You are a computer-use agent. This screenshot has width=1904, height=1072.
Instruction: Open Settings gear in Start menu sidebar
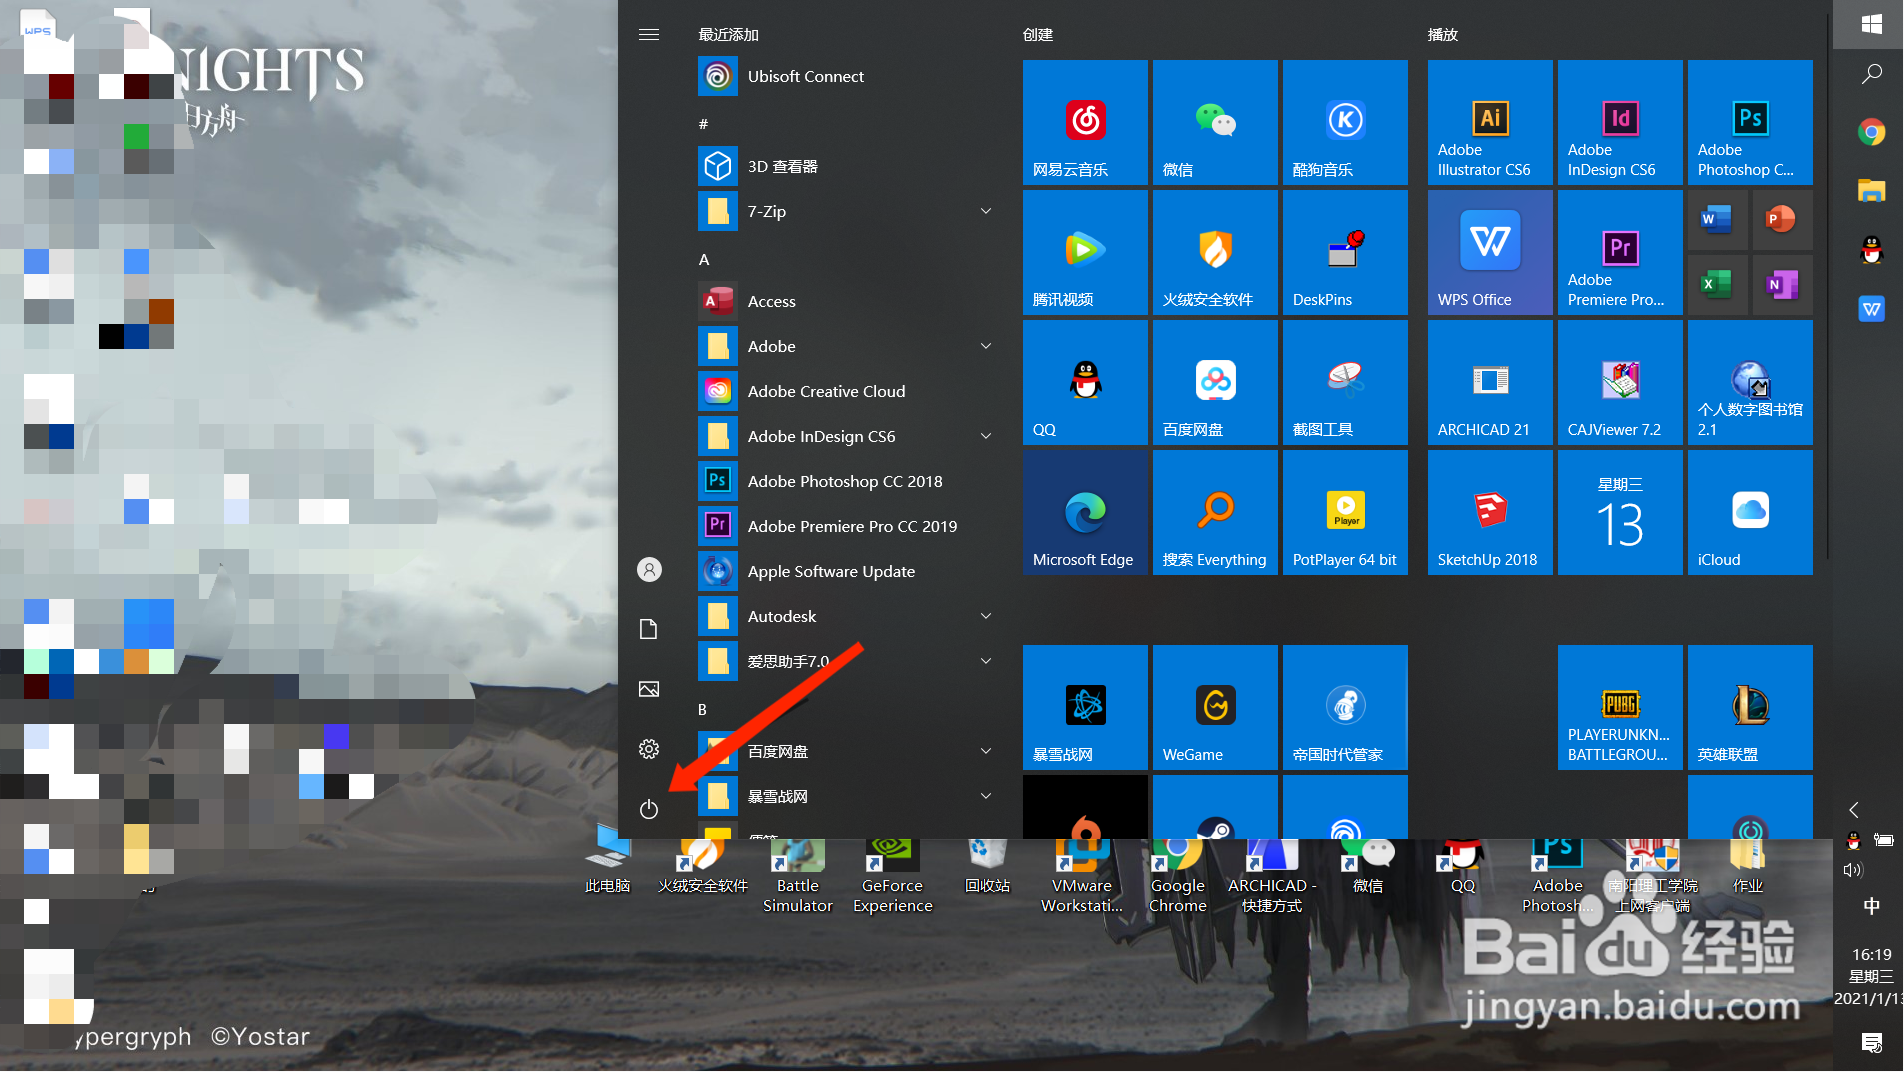coord(649,749)
